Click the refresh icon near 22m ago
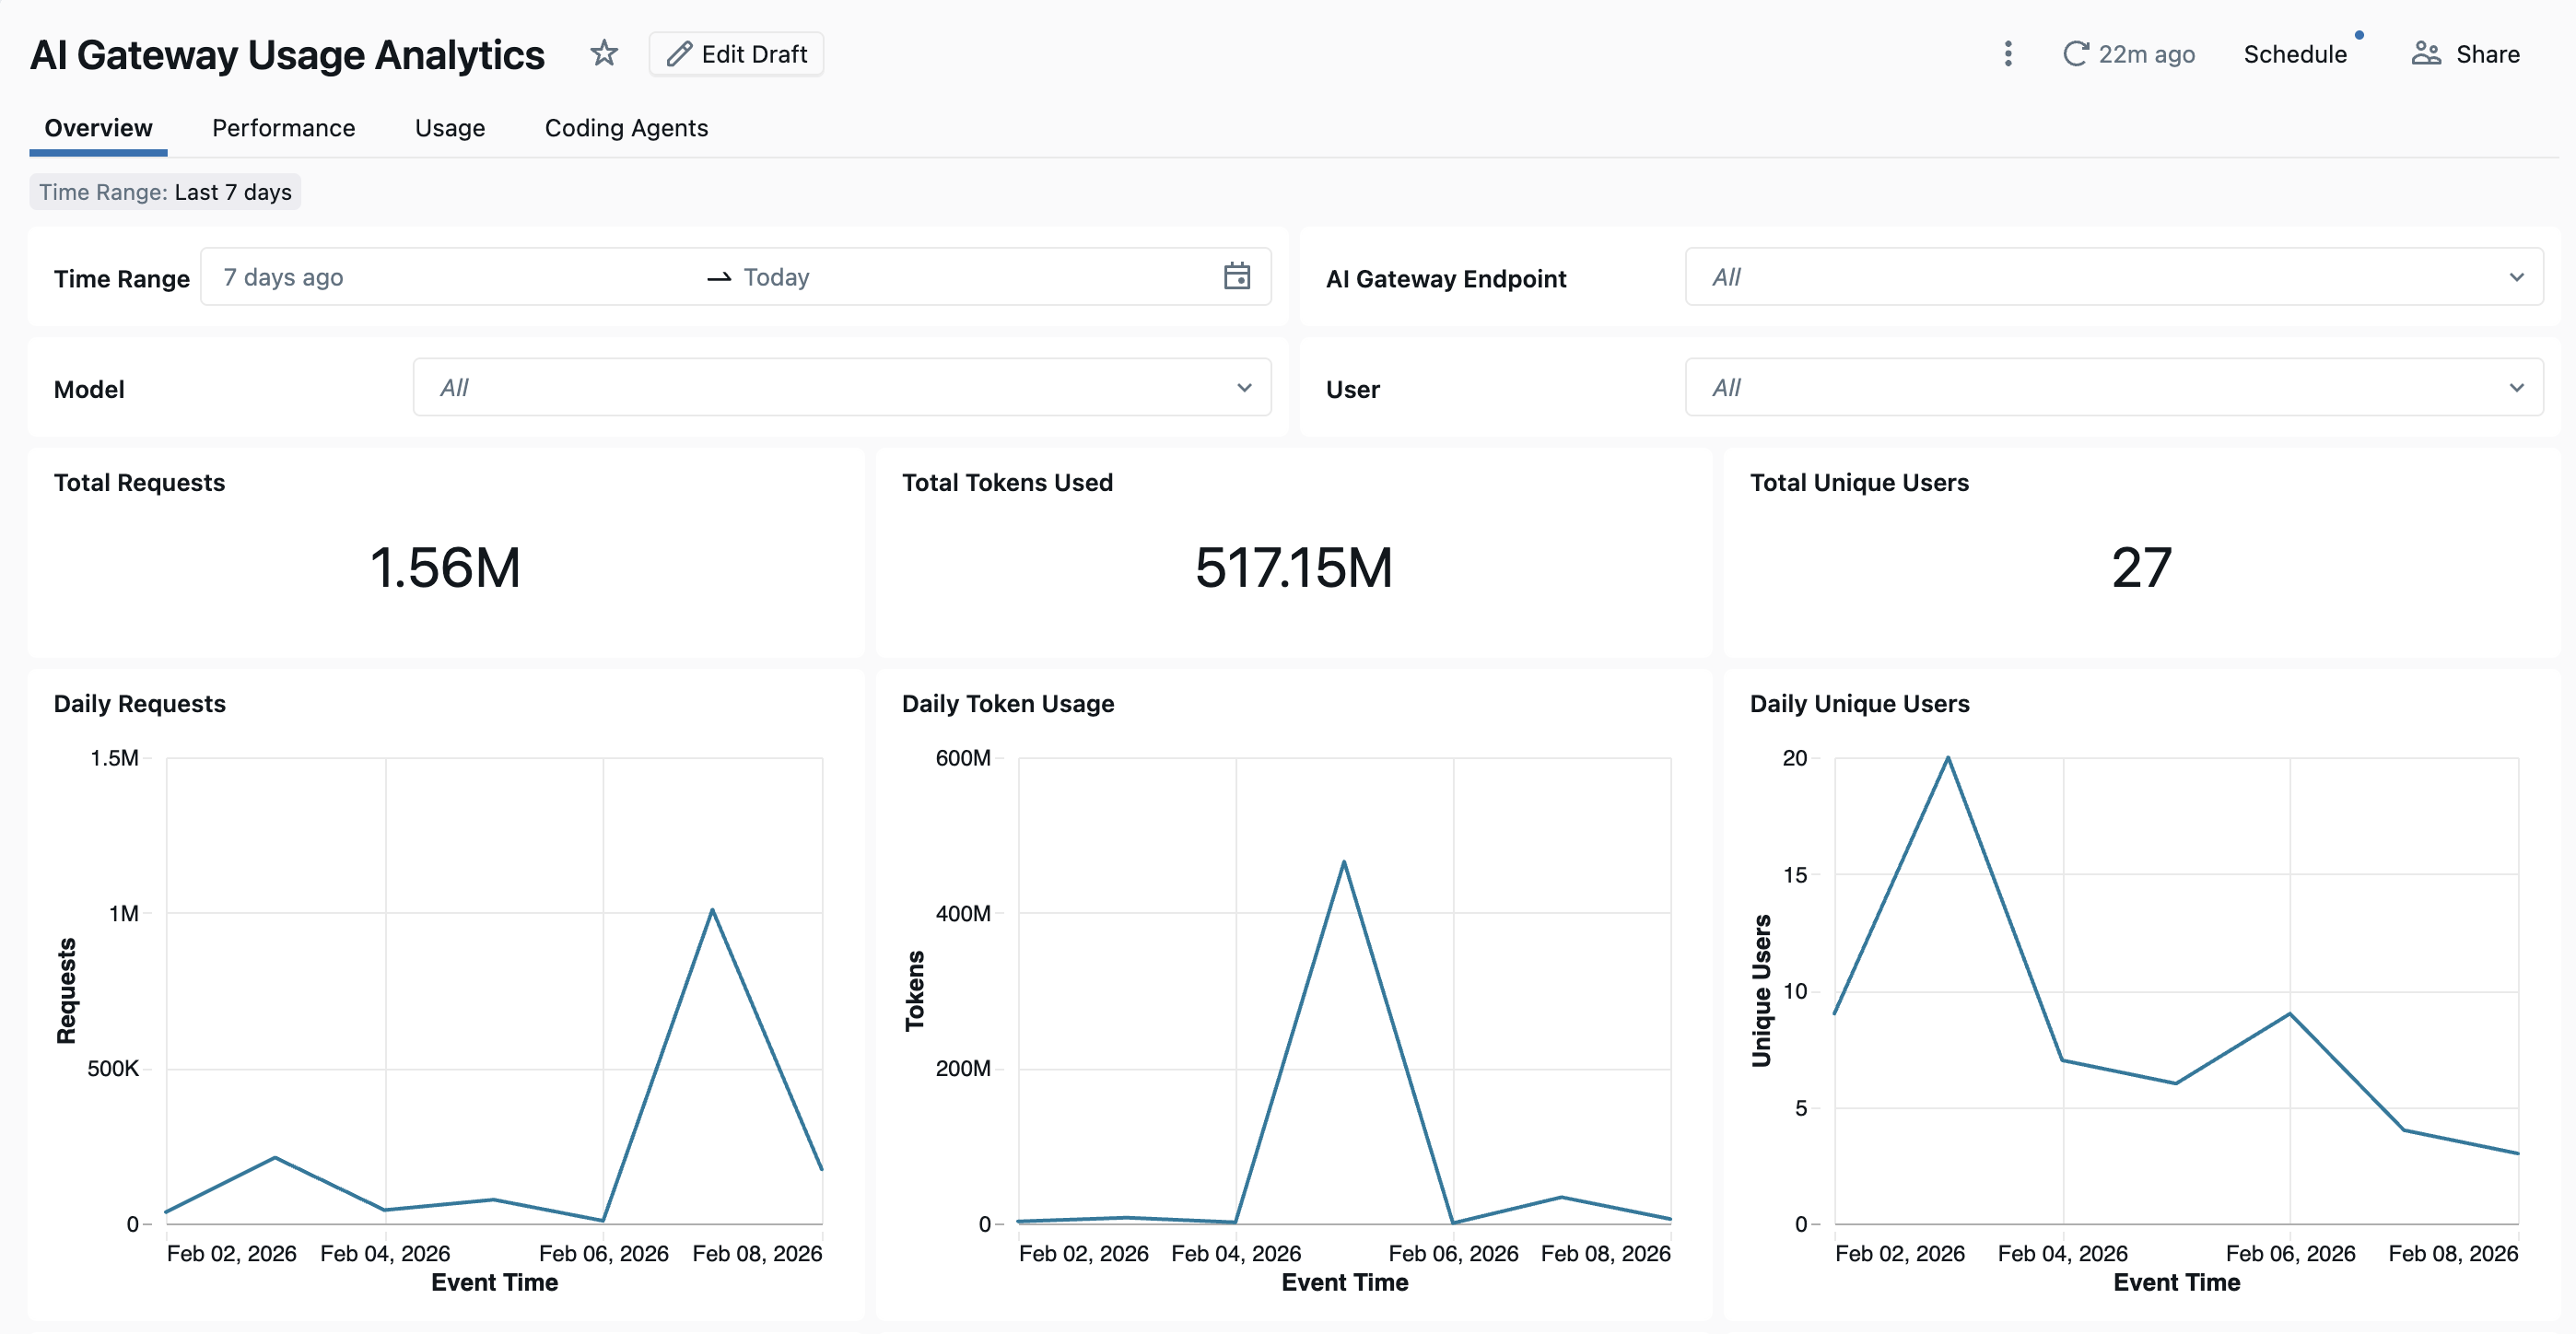Viewport: 2576px width, 1334px height. pos(2077,54)
